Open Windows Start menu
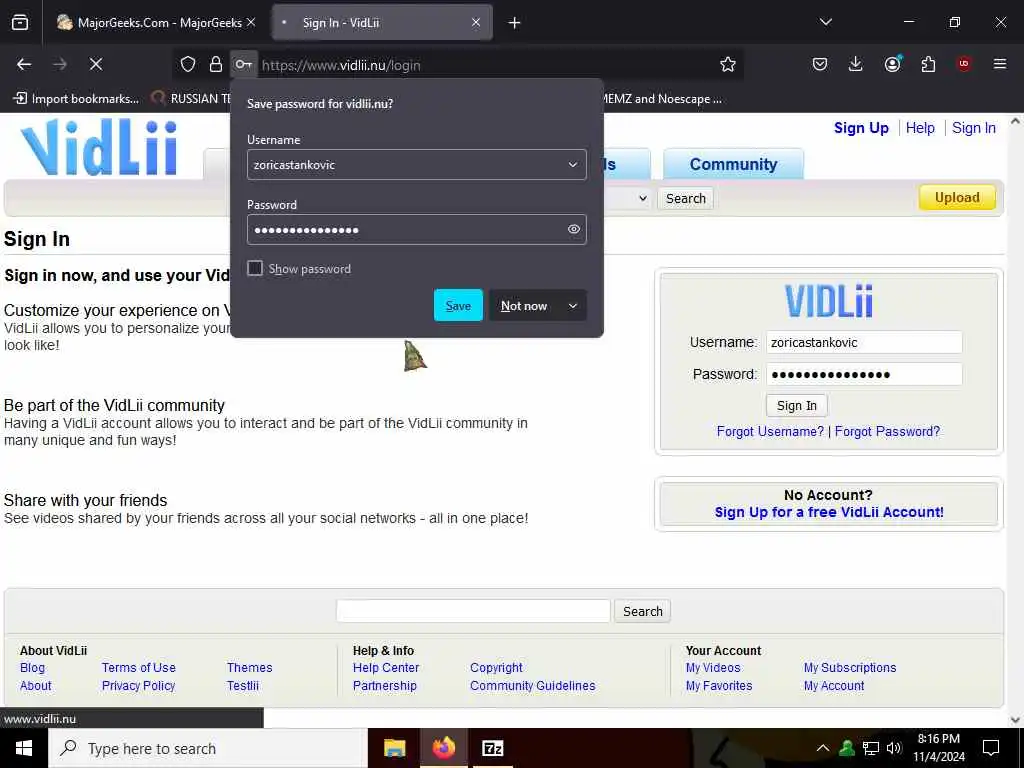 [x=24, y=748]
